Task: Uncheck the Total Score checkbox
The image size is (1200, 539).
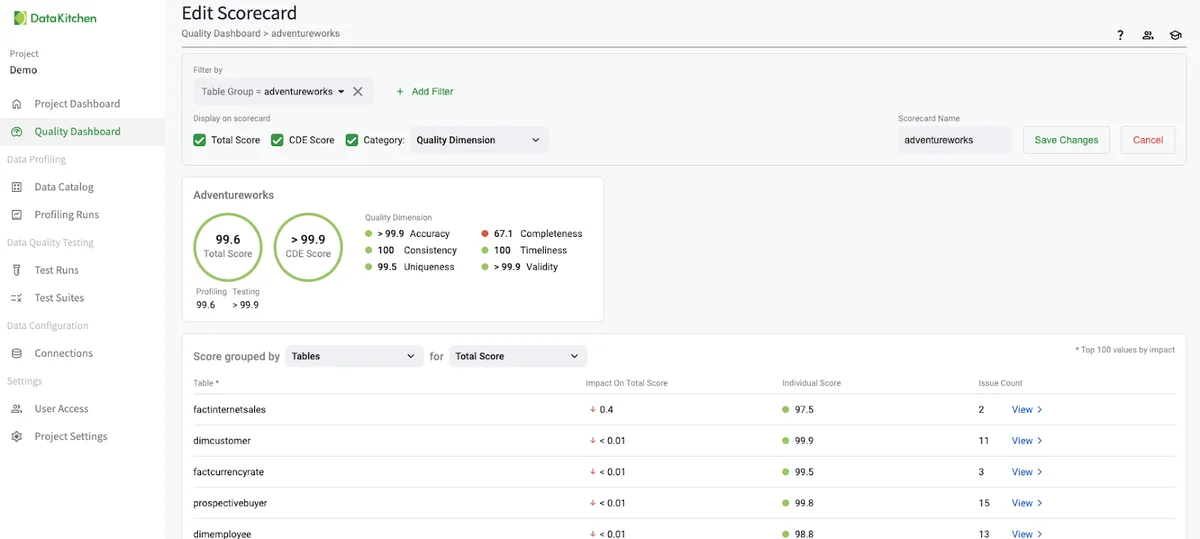Action: point(200,140)
